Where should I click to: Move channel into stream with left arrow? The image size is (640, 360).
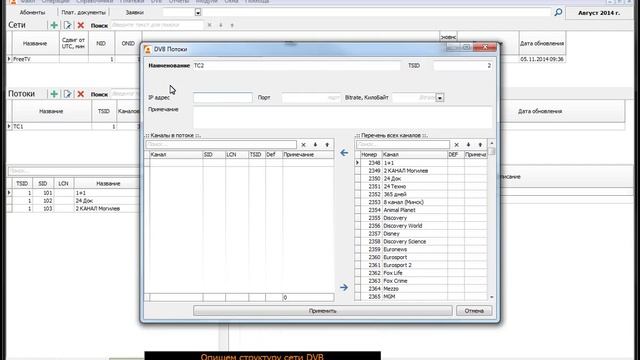344,153
